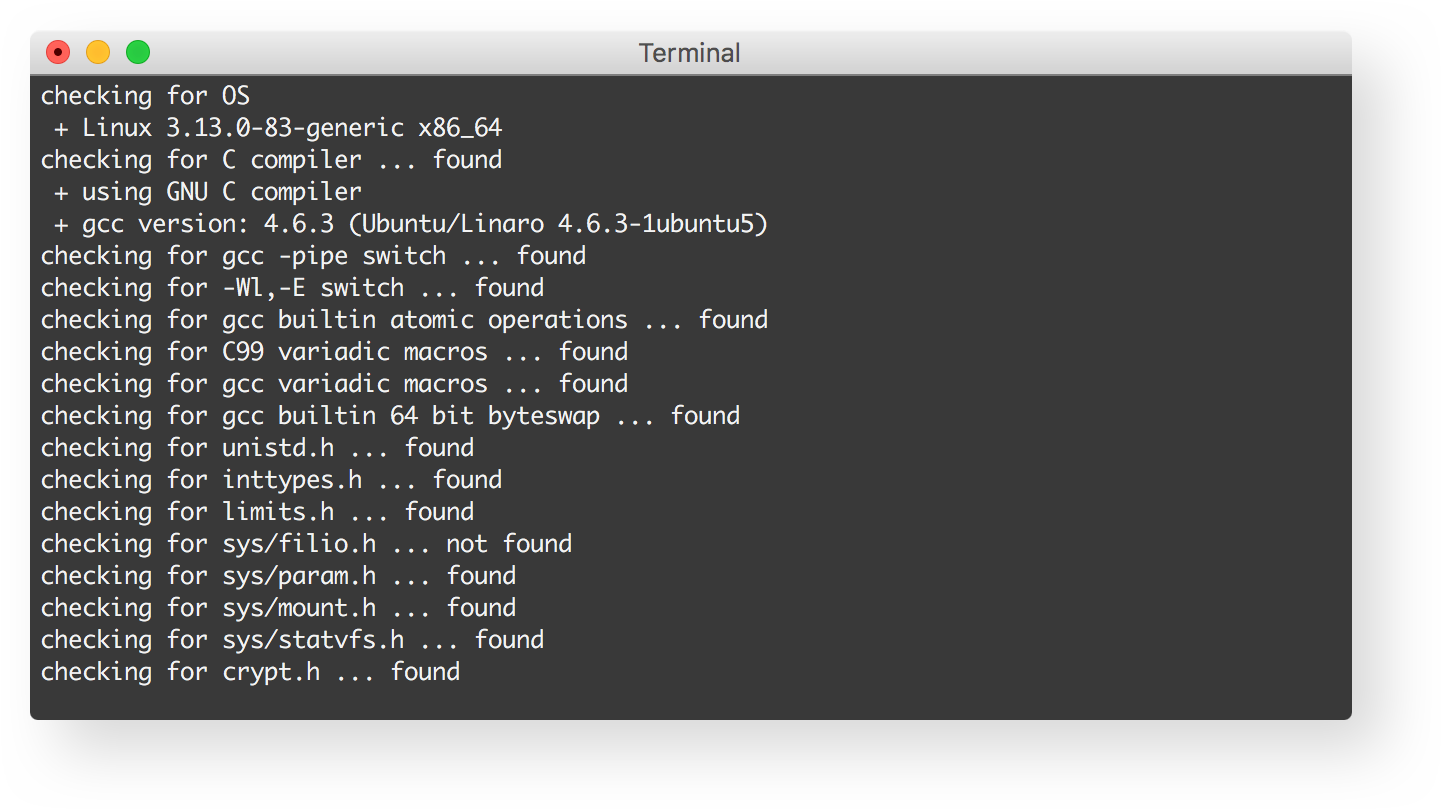Click the 'checking for C compiler' line

click(271, 160)
